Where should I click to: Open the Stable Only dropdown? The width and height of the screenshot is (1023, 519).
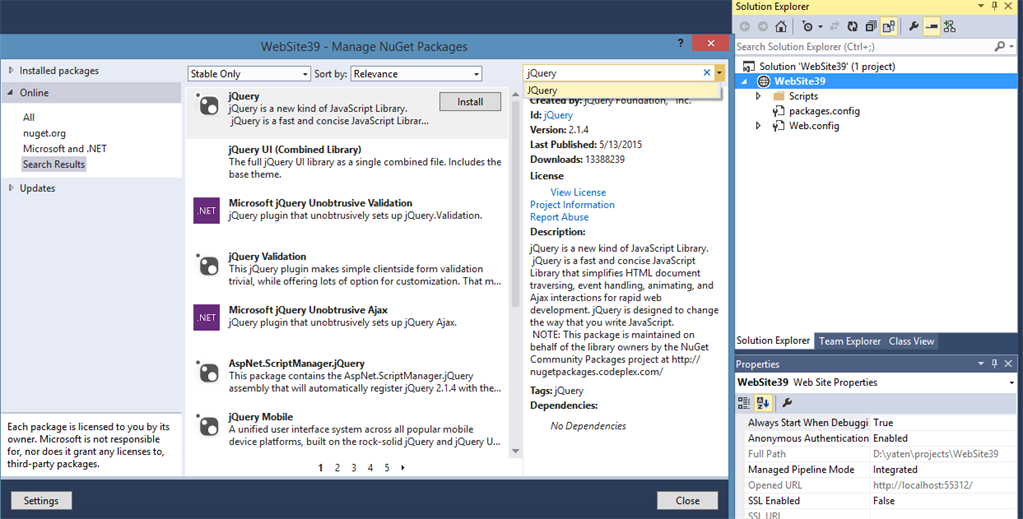[249, 74]
